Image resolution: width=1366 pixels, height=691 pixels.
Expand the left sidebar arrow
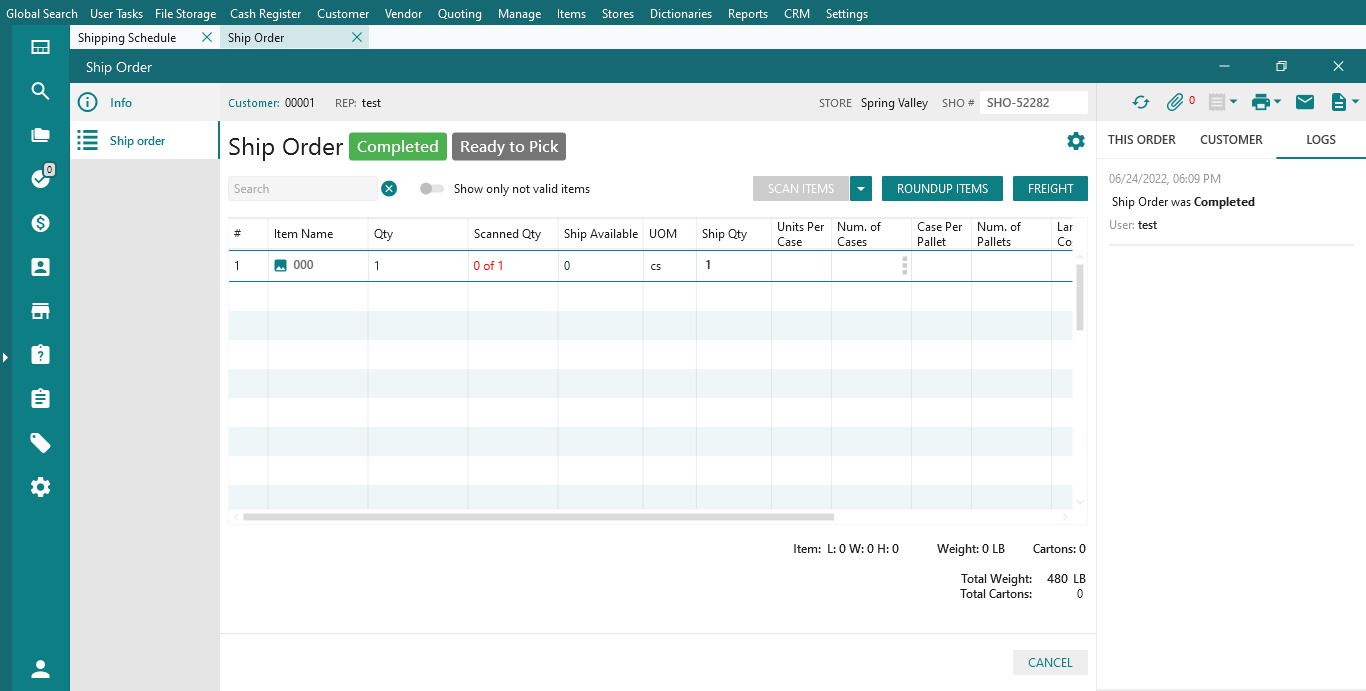5,357
